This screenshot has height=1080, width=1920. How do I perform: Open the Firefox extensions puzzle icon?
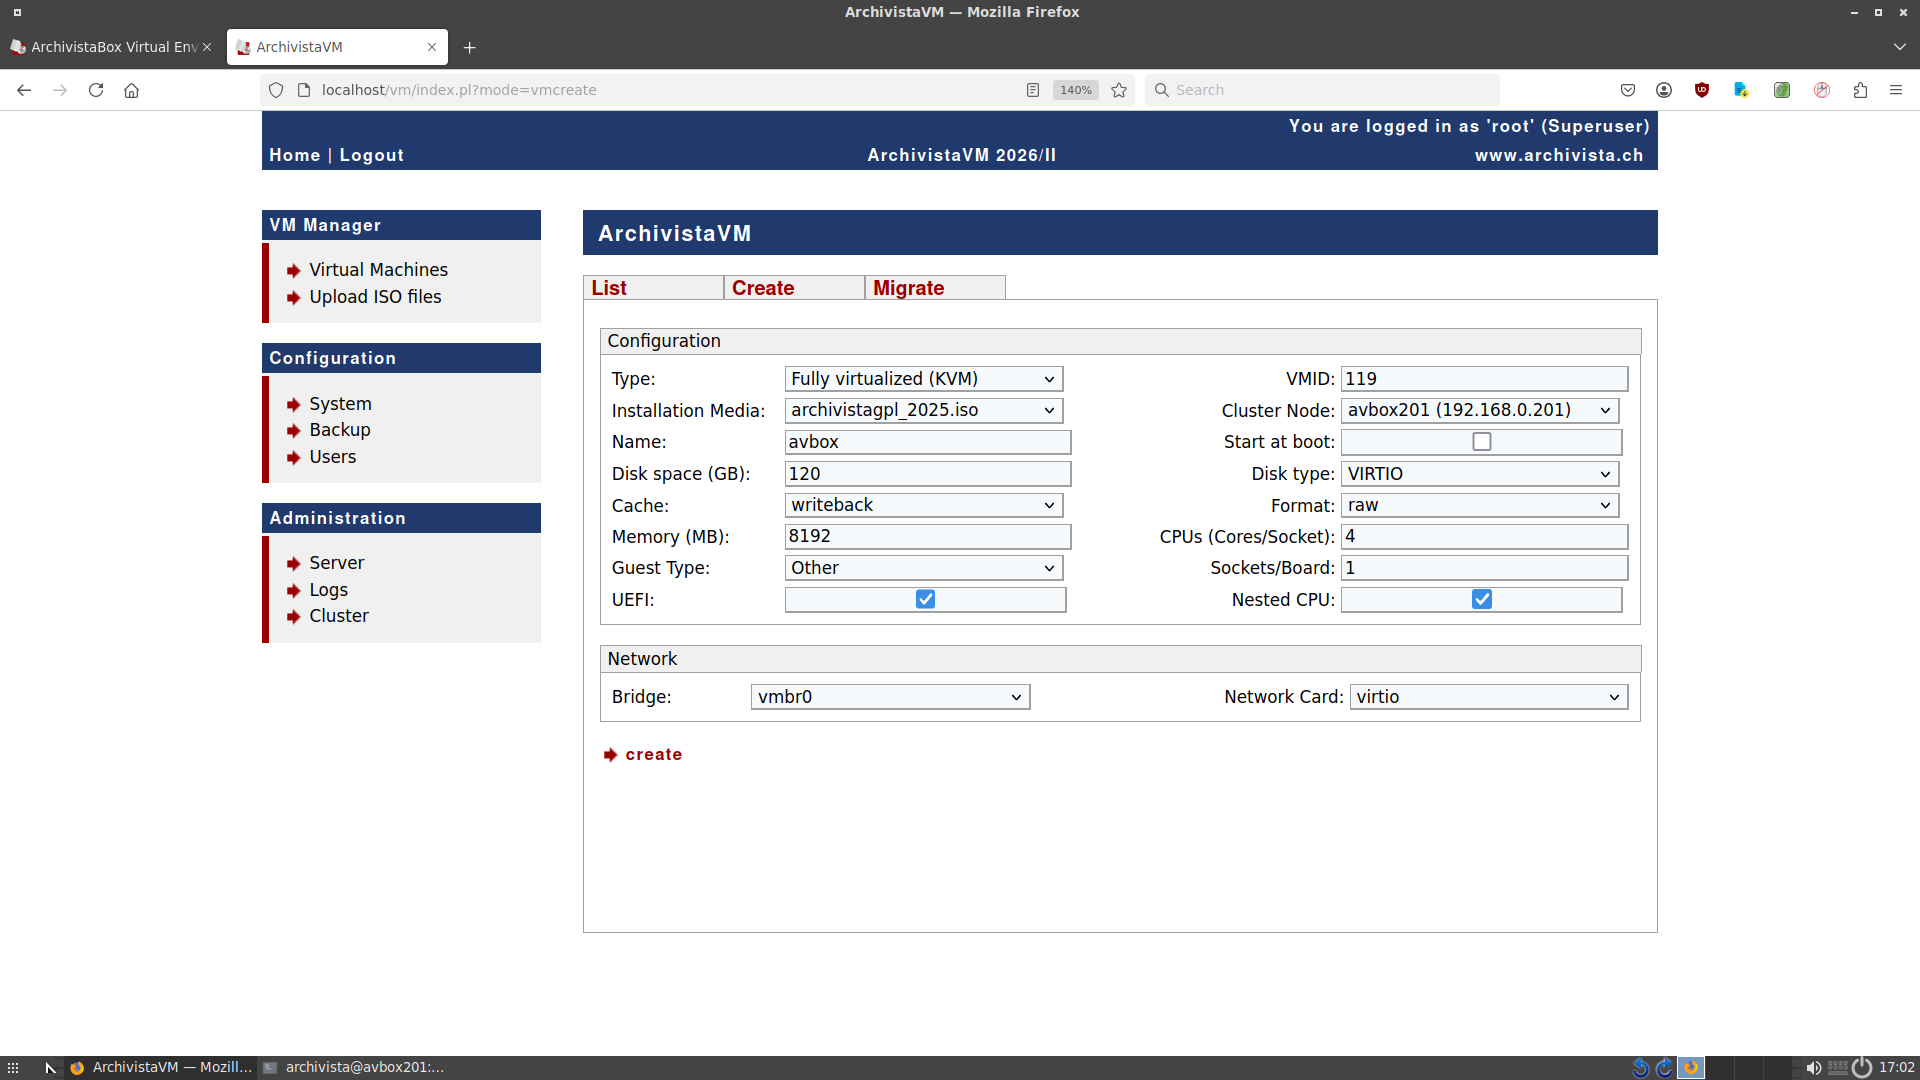pyautogui.click(x=1860, y=90)
